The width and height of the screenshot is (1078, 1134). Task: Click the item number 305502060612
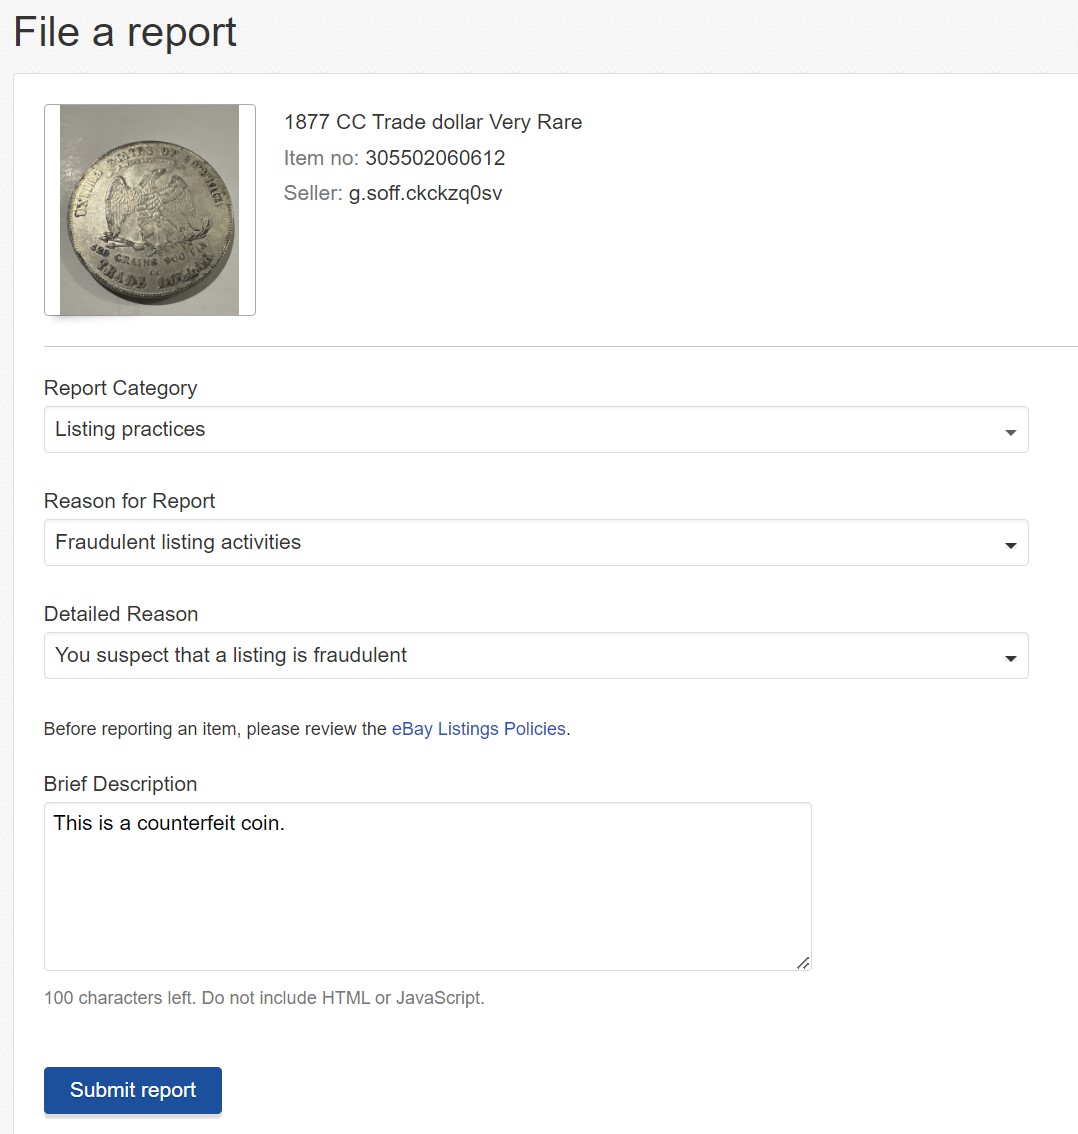click(435, 158)
